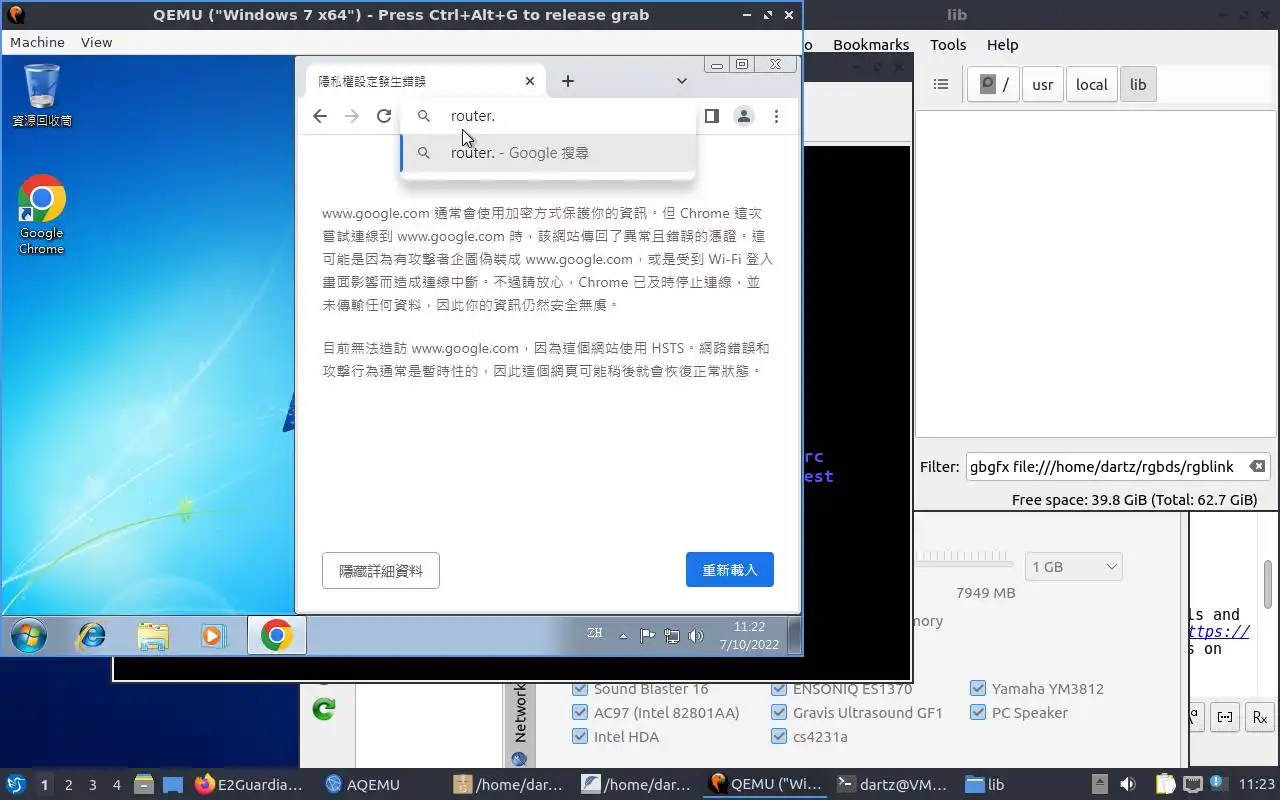The width and height of the screenshot is (1280, 800).
Task: Open Windows network tray icon
Action: pyautogui.click(x=672, y=636)
